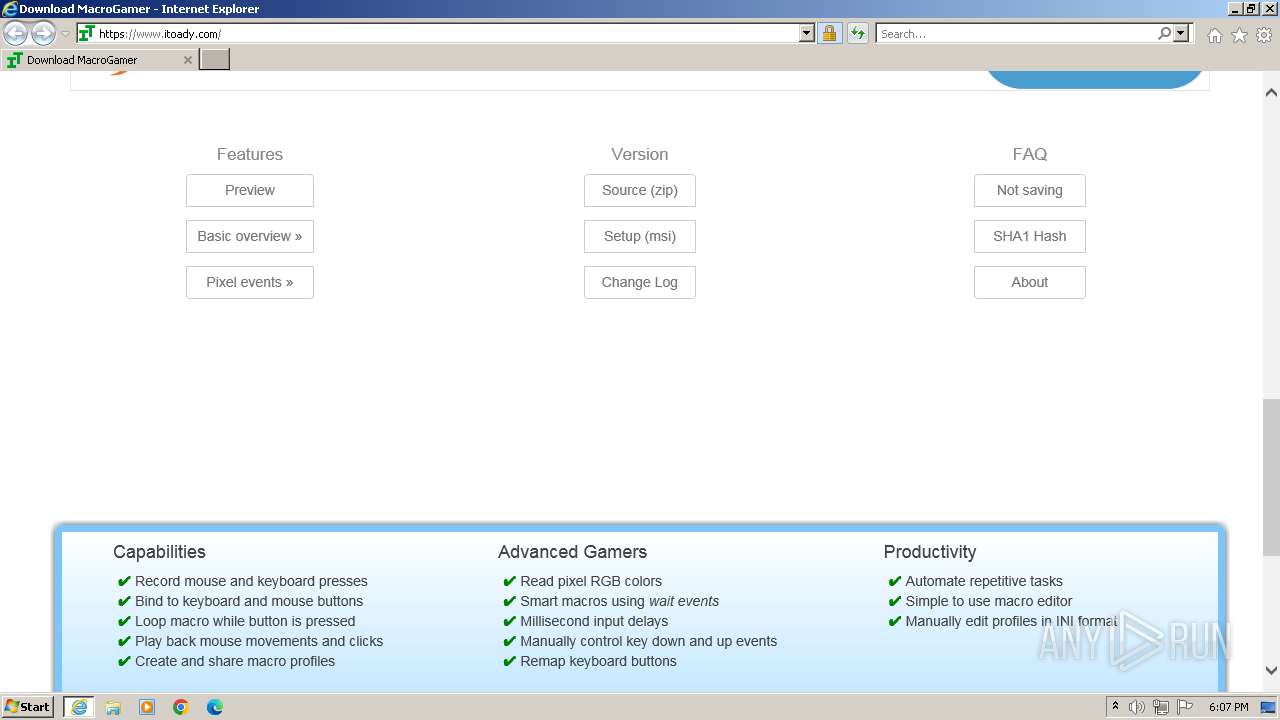Open the Home icon
Screen dimensions: 1280x720
1214,35
